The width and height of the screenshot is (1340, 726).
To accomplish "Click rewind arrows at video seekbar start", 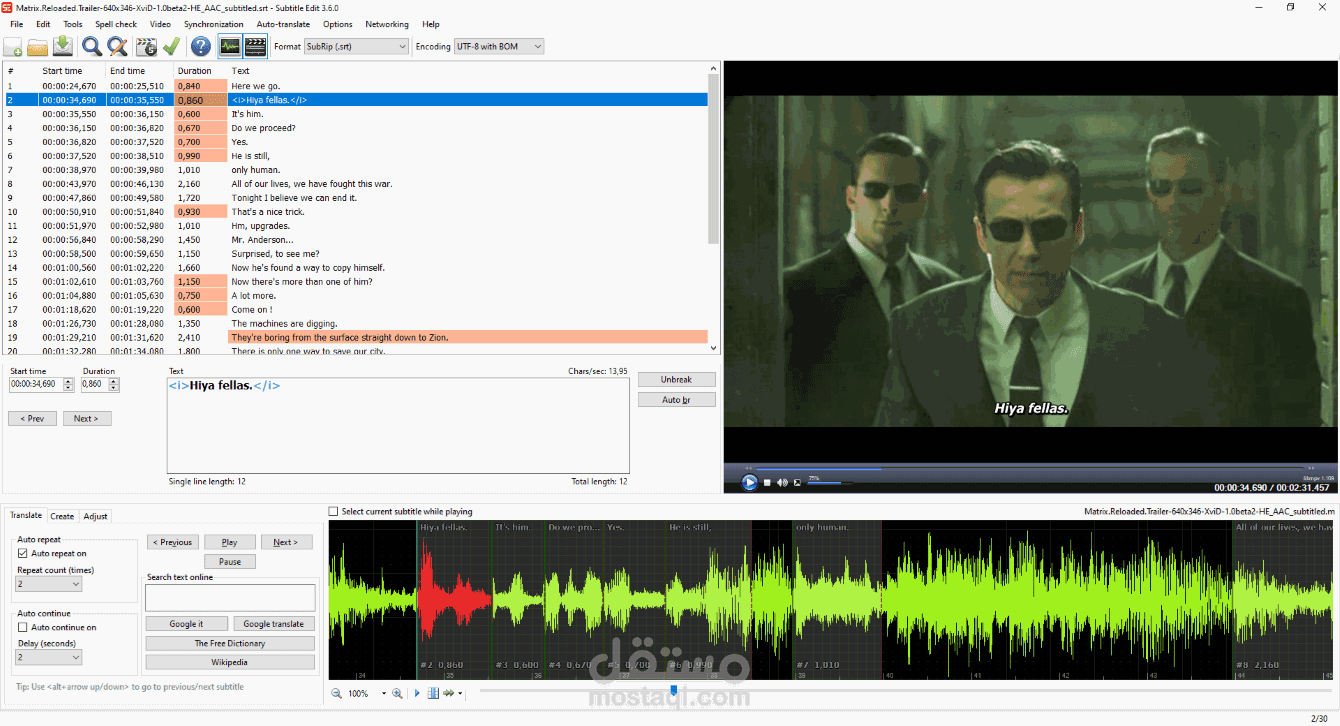I will coord(747,468).
